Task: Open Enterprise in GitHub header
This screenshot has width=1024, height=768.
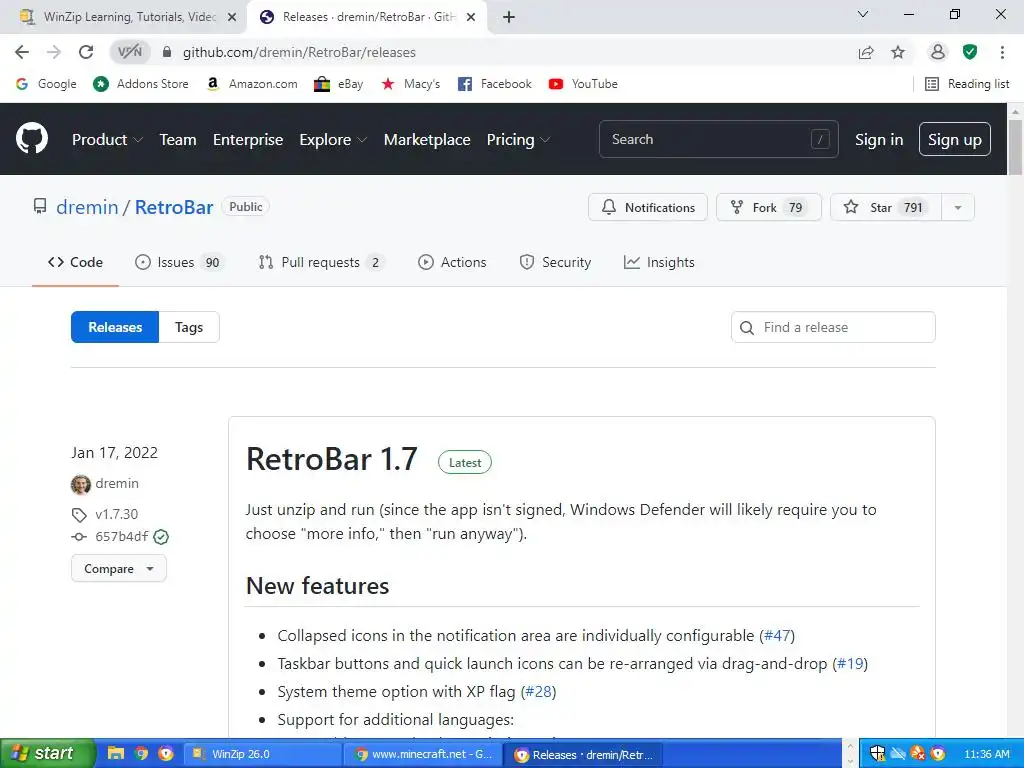Action: pos(248,139)
